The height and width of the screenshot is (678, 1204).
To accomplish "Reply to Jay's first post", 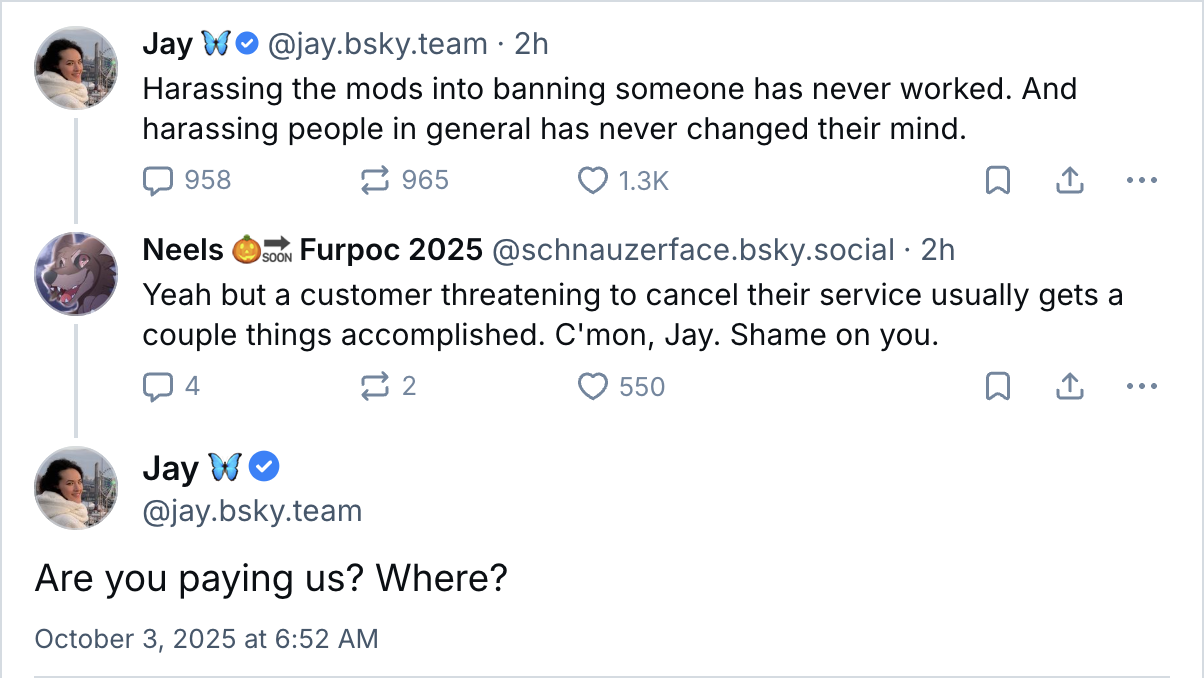I will click(x=159, y=180).
